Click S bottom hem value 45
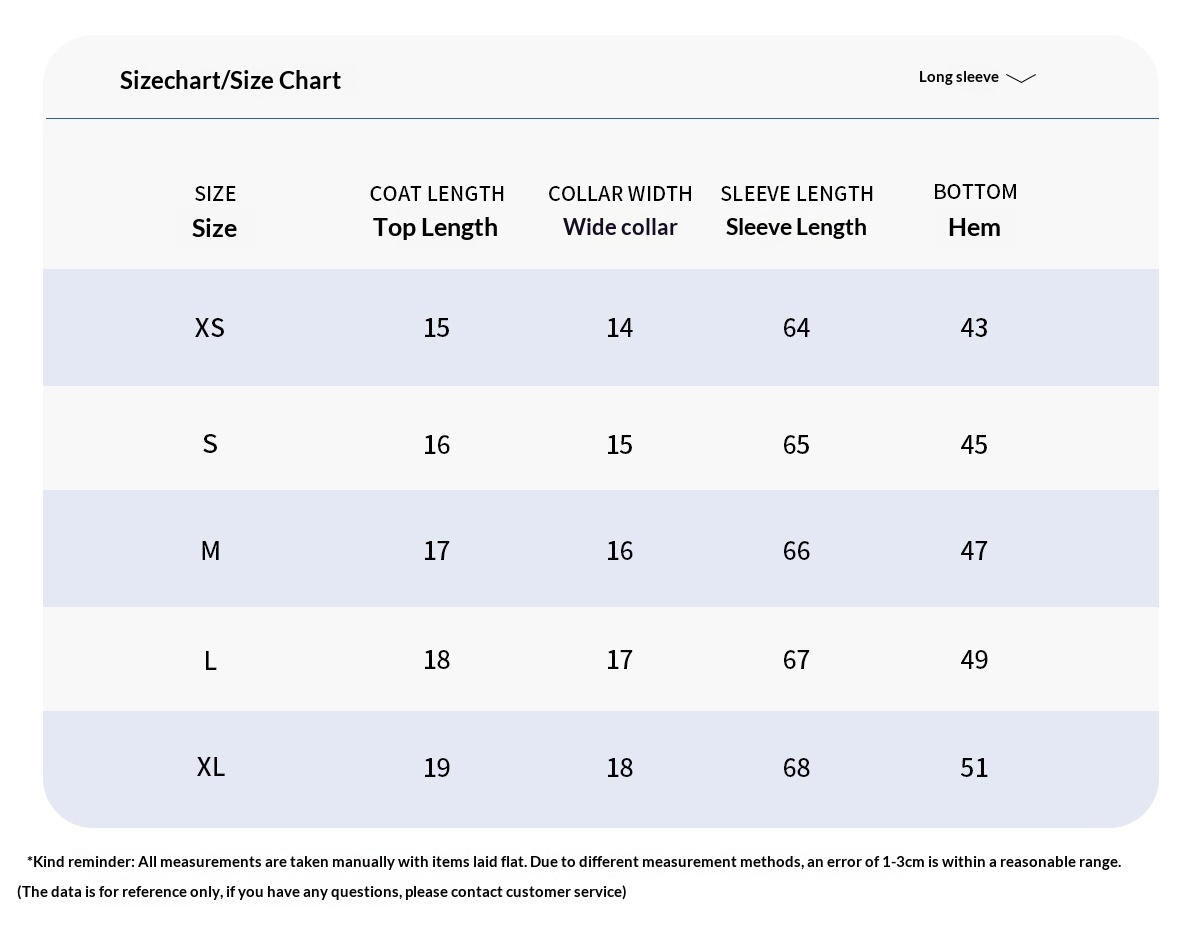The width and height of the screenshot is (1200, 950). pos(974,444)
